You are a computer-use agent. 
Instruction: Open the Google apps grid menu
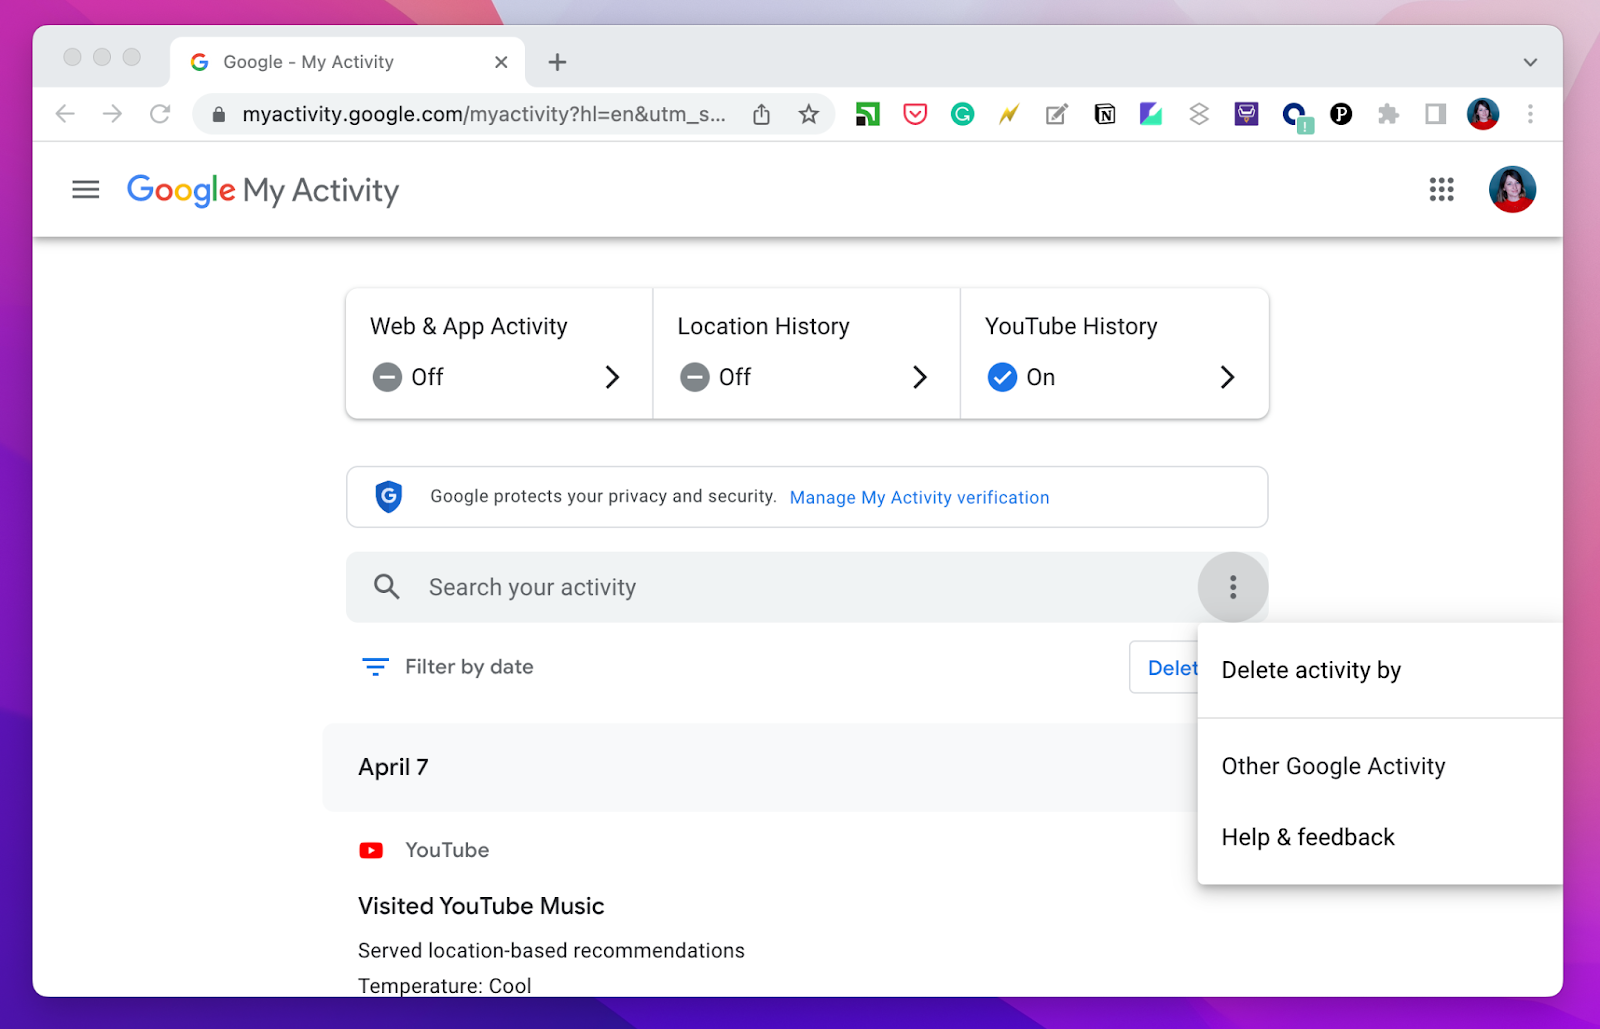click(1441, 189)
